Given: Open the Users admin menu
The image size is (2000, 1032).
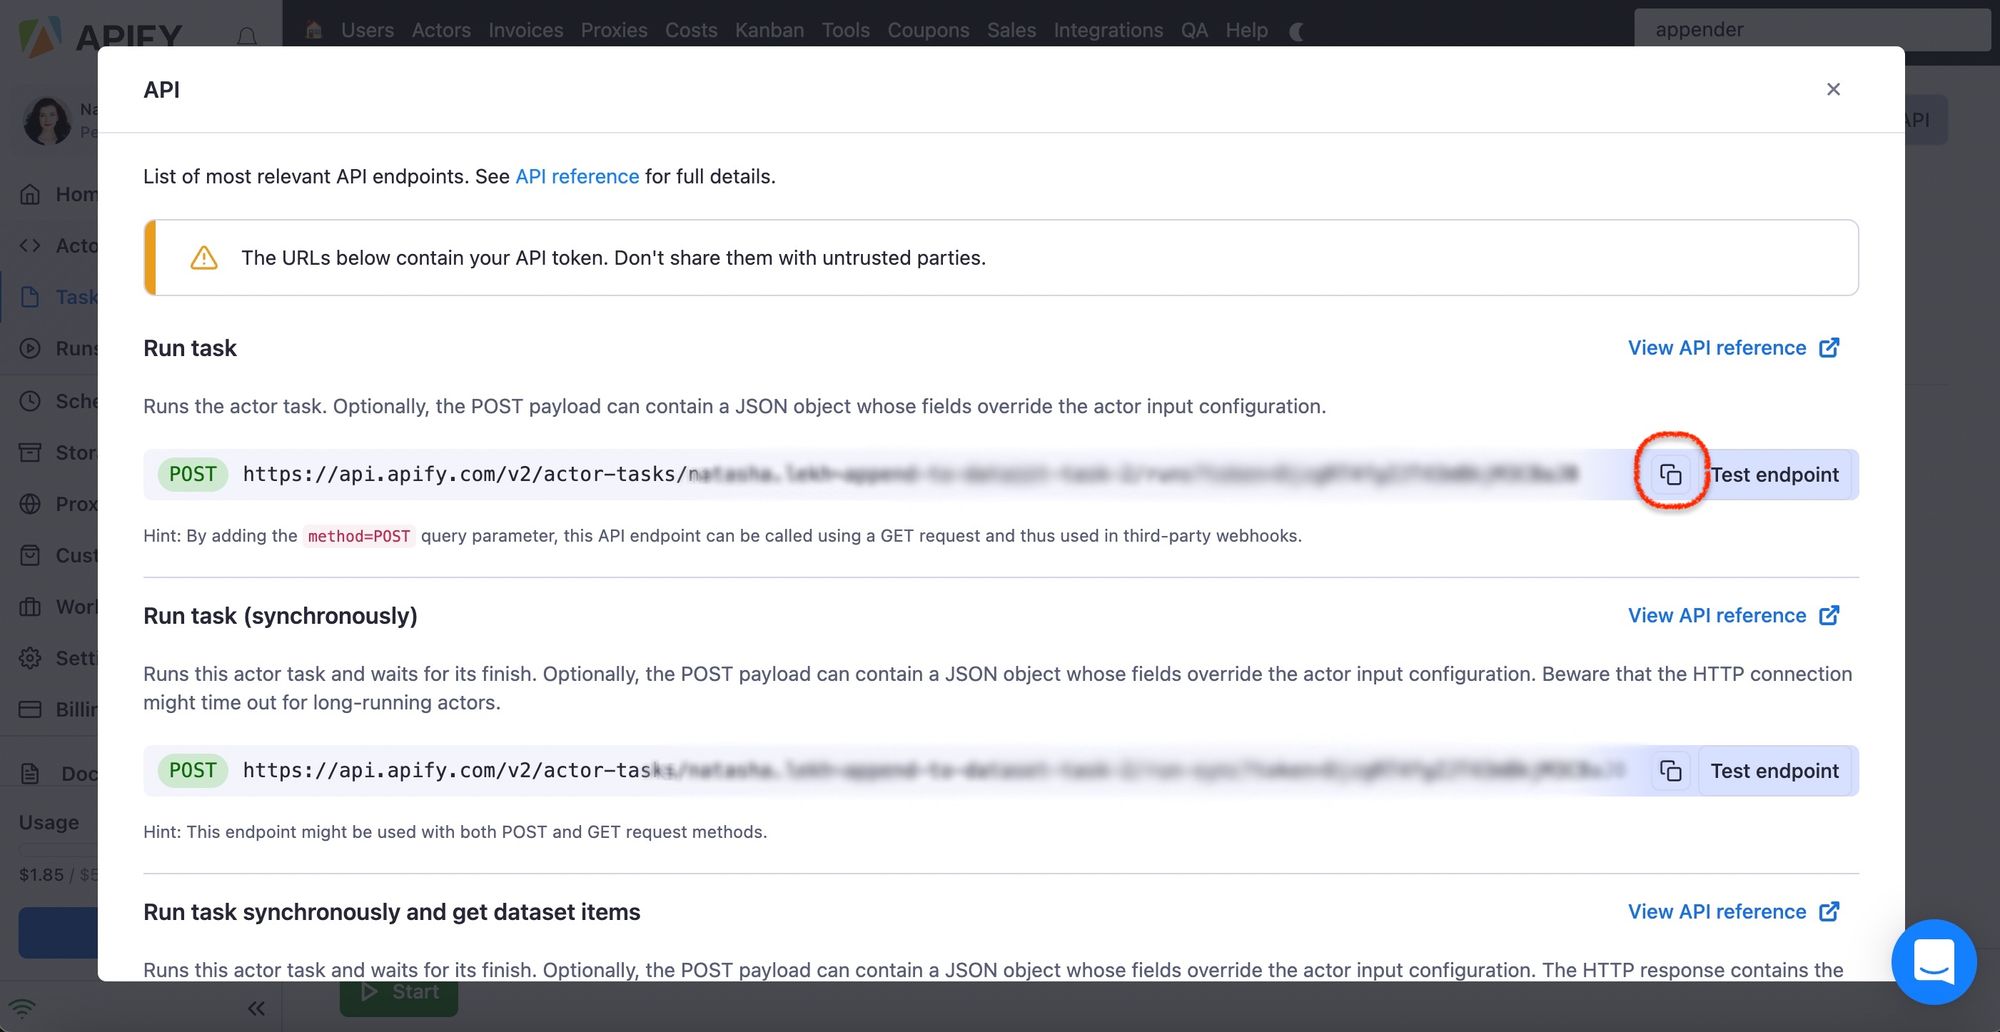Looking at the screenshot, I should coord(367,30).
